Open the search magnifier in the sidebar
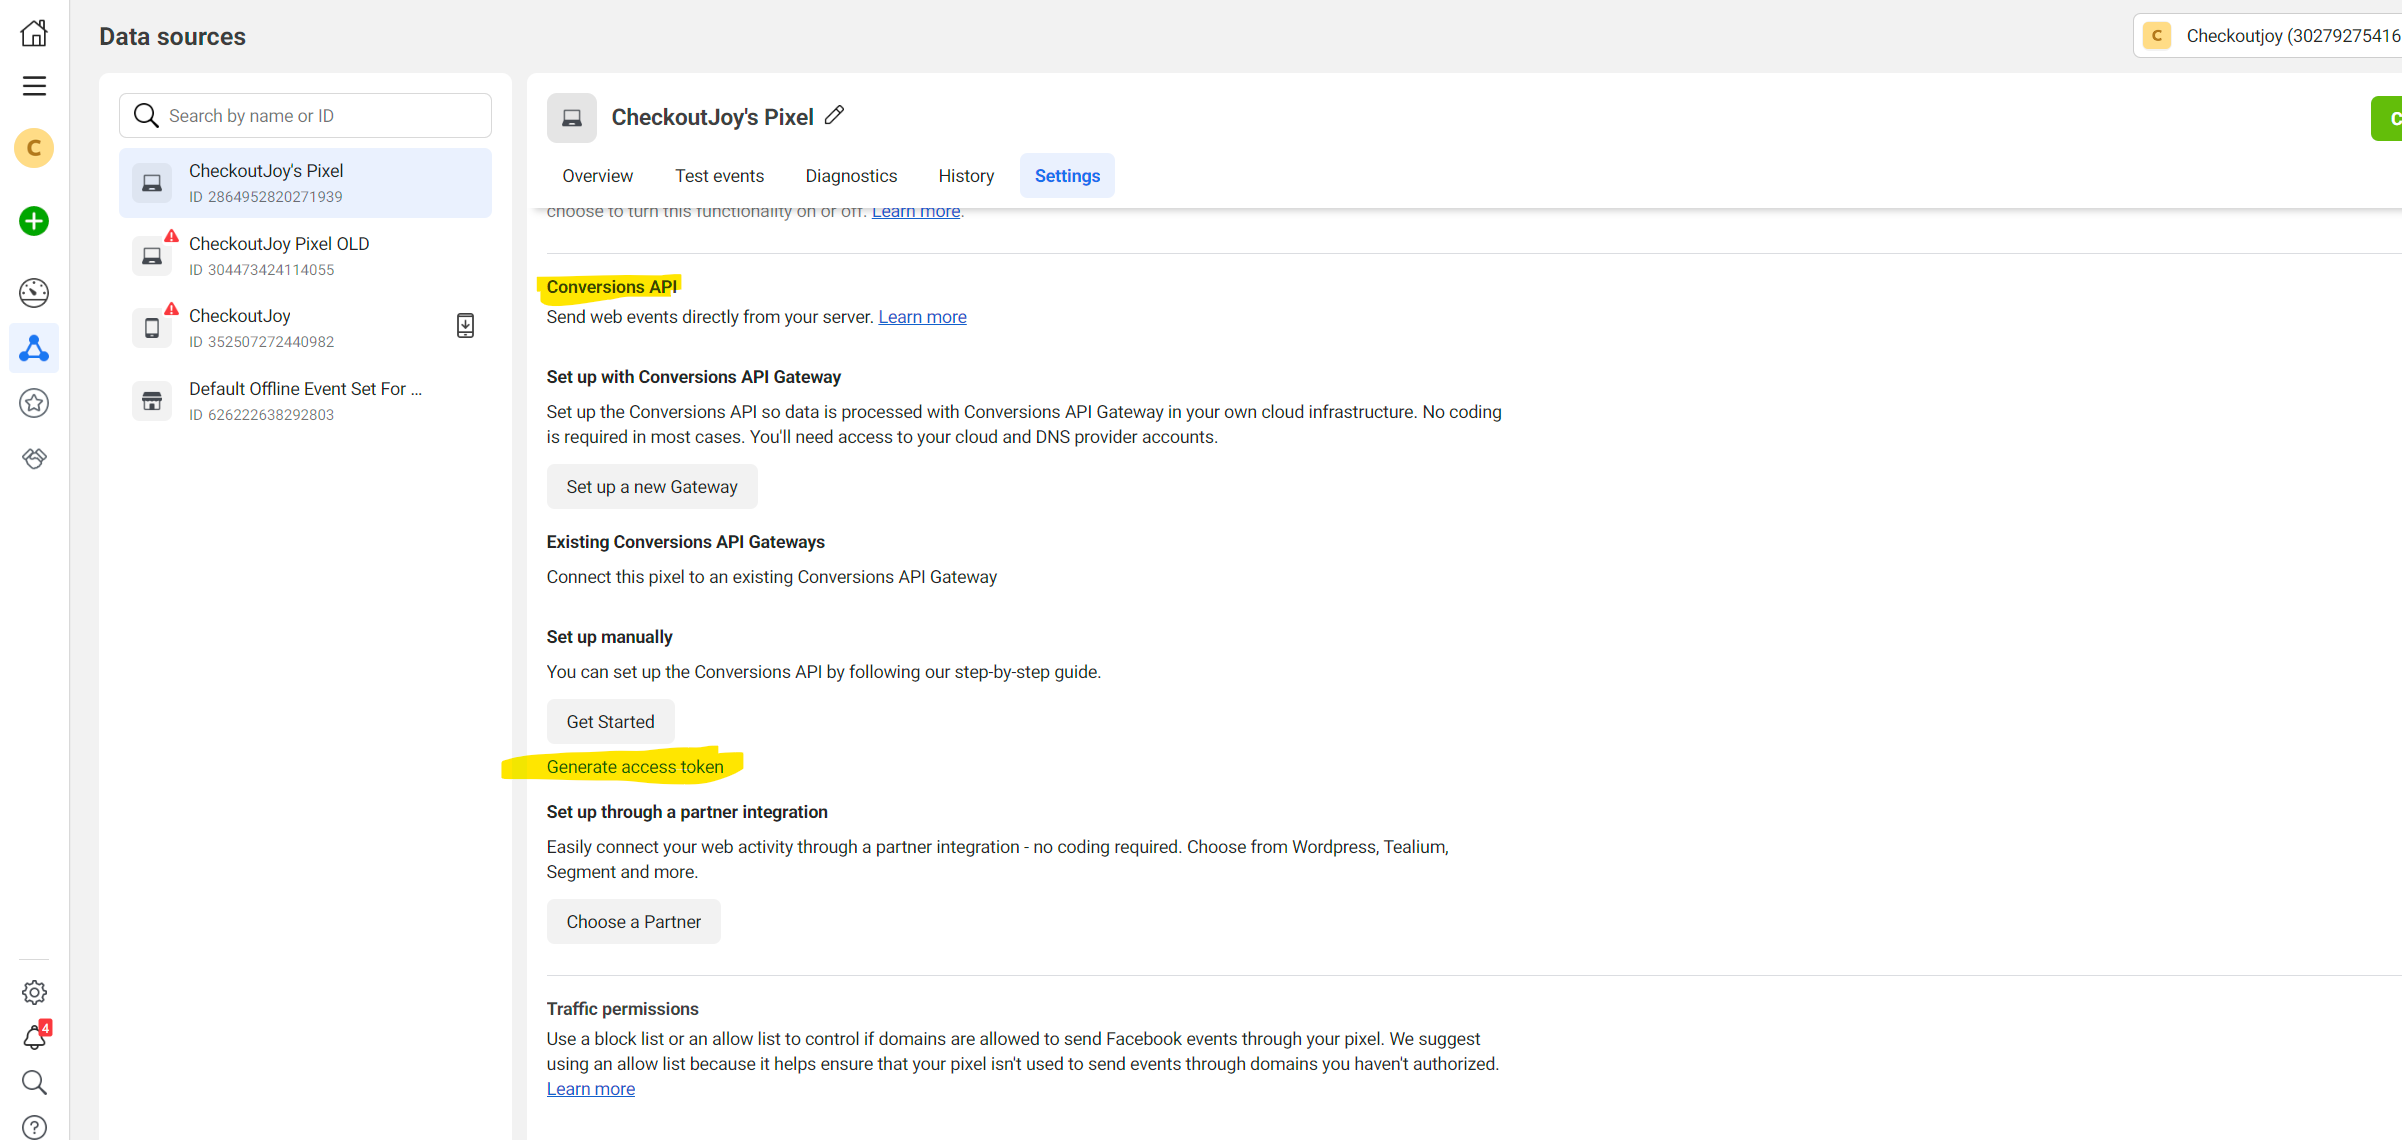 click(x=33, y=1082)
